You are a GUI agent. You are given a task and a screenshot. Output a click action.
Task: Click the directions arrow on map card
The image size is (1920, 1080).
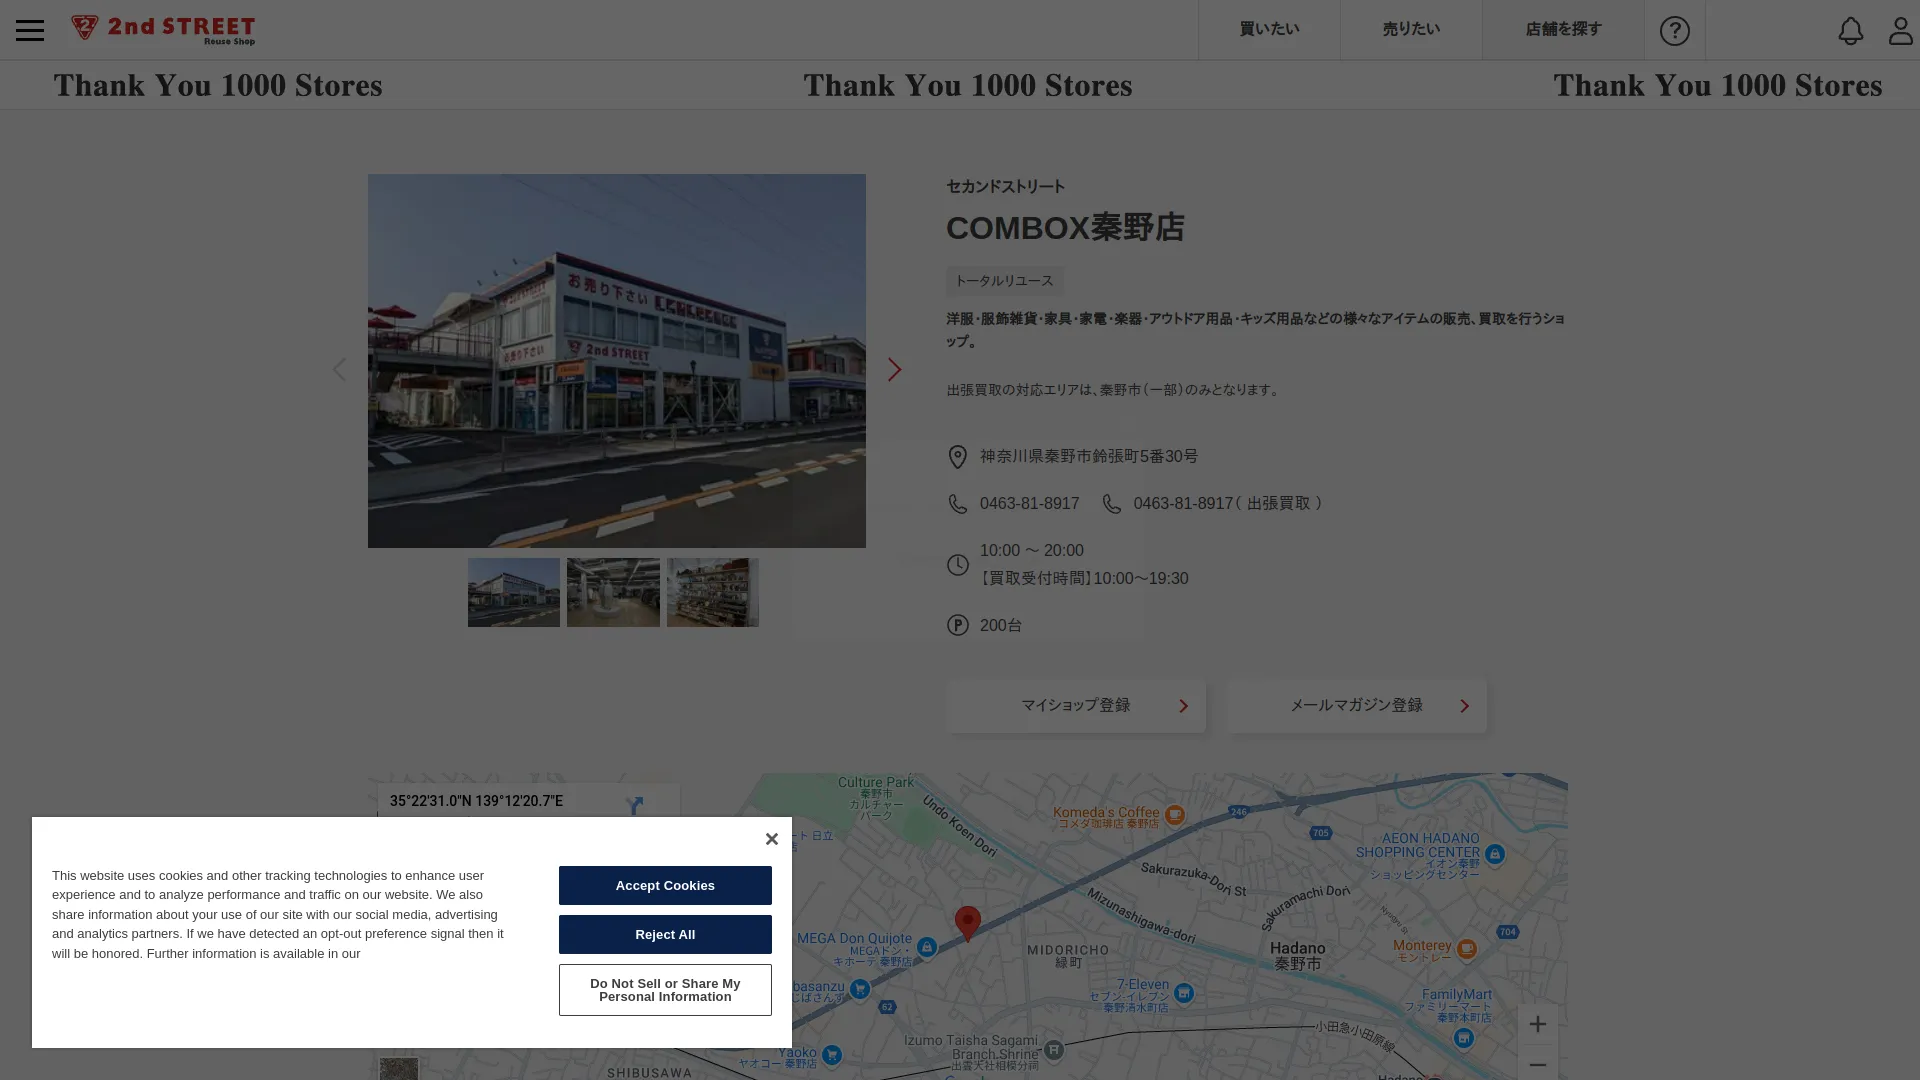click(634, 805)
